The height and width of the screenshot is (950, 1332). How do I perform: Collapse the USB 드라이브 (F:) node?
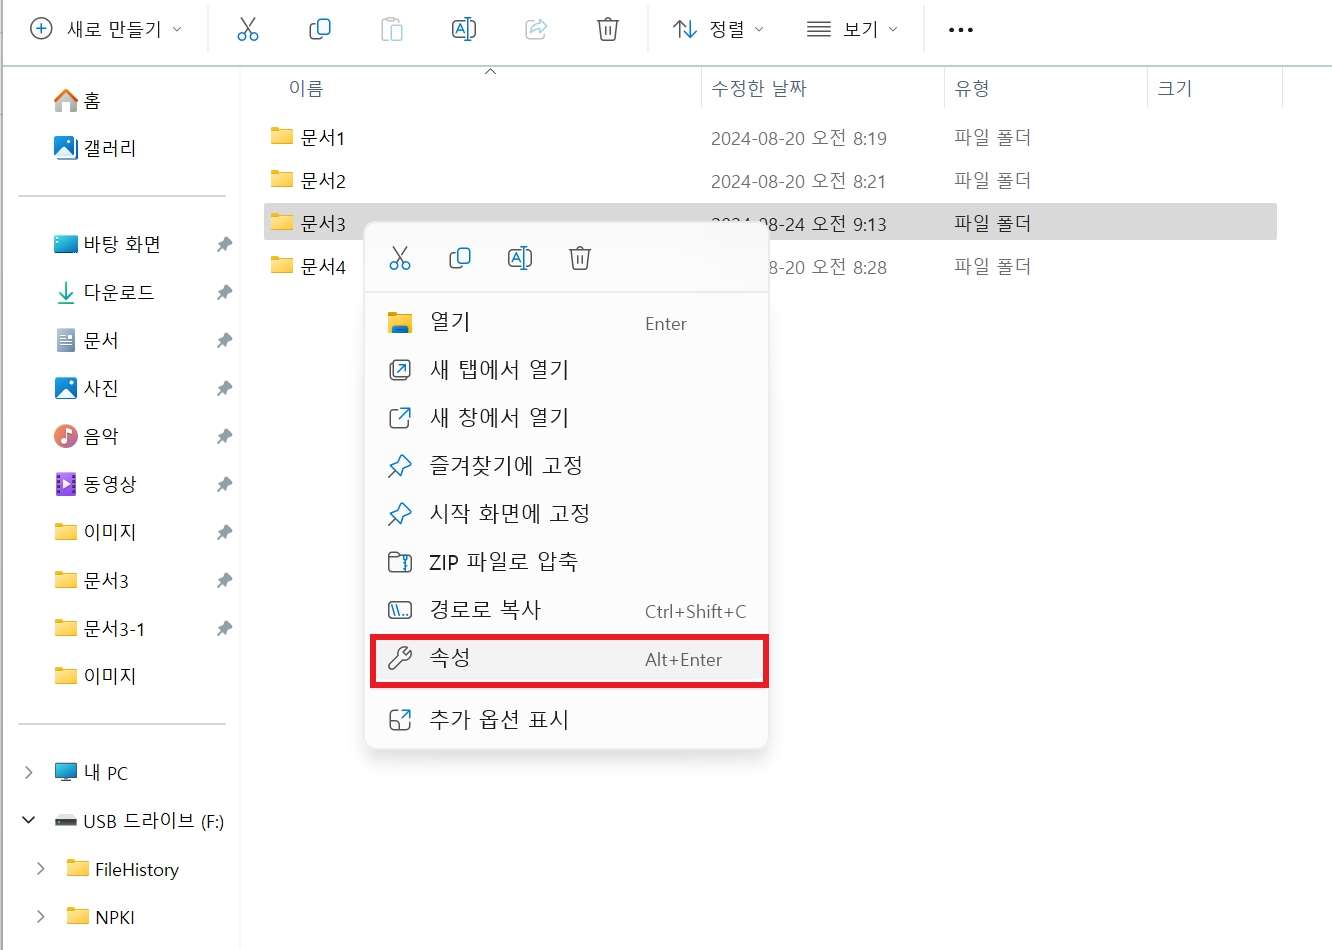pyautogui.click(x=29, y=820)
